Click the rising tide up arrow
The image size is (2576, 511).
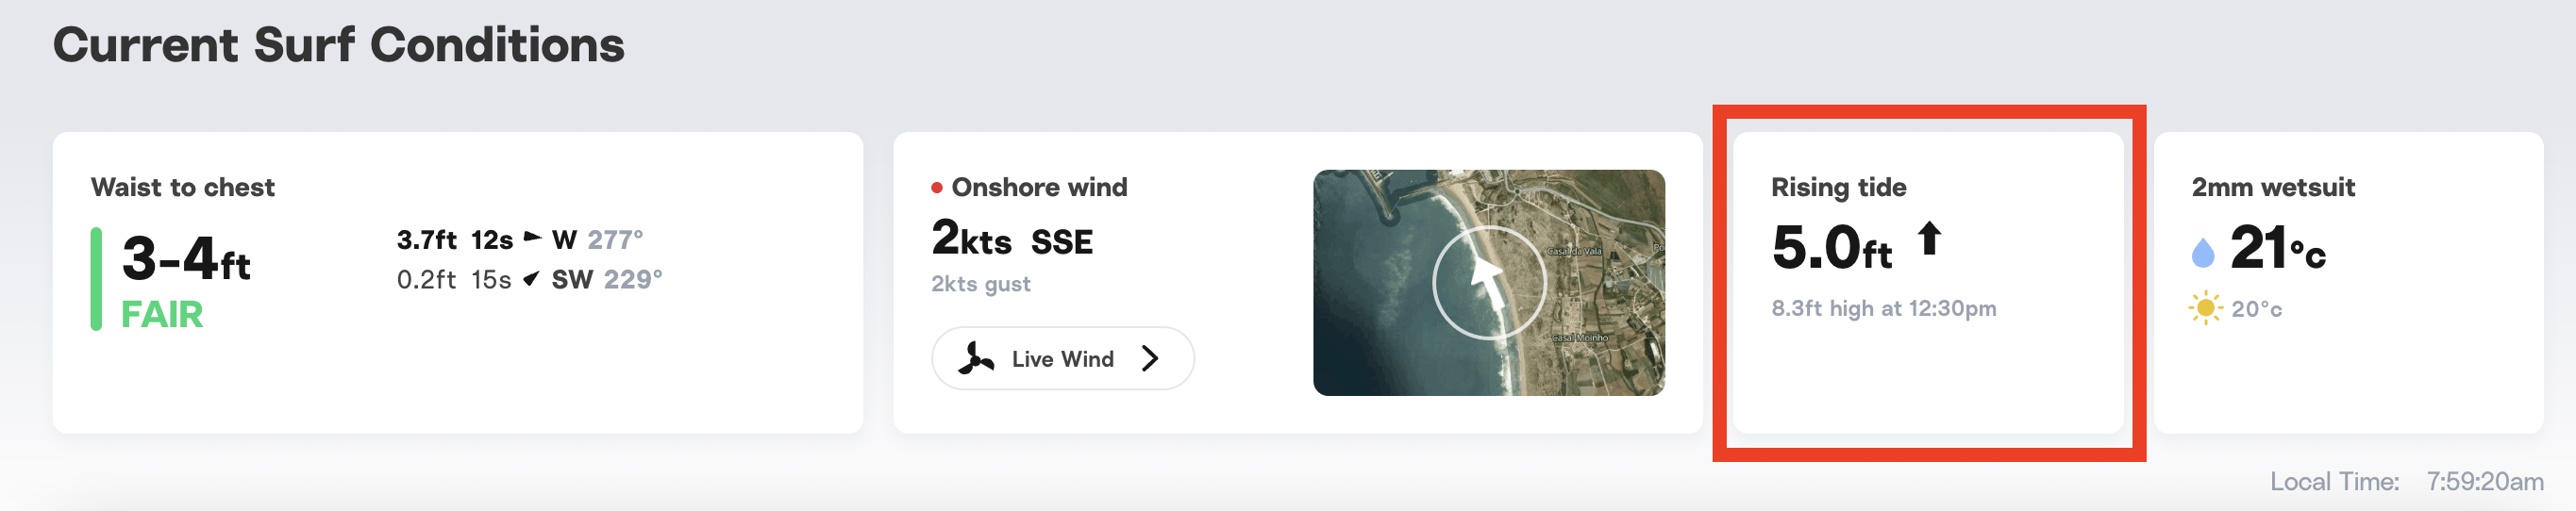[1929, 239]
